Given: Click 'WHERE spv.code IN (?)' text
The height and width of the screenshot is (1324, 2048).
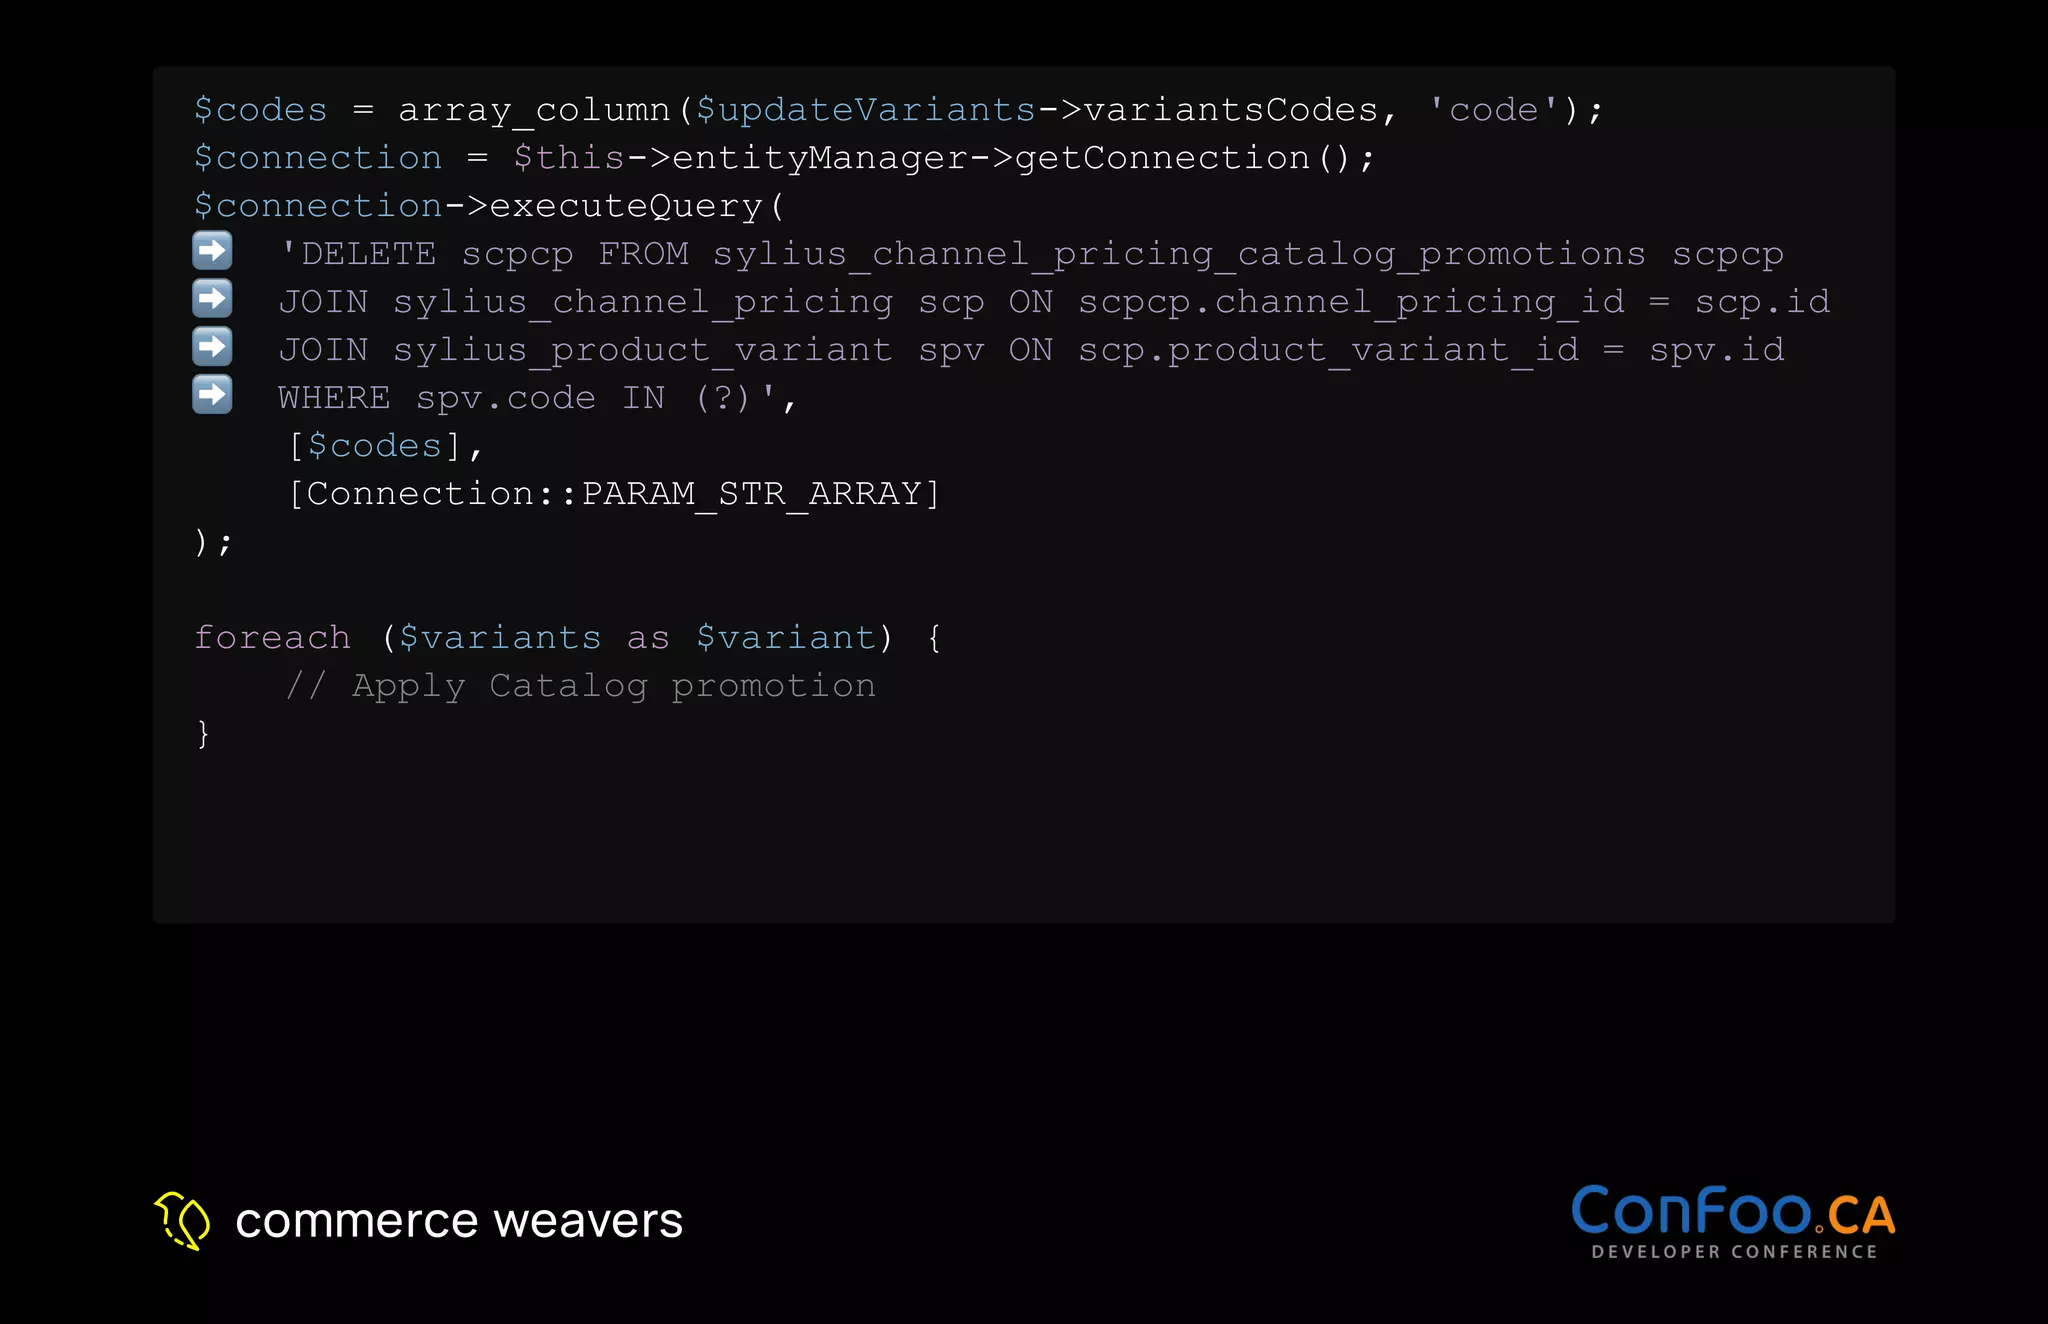Looking at the screenshot, I should [514, 398].
